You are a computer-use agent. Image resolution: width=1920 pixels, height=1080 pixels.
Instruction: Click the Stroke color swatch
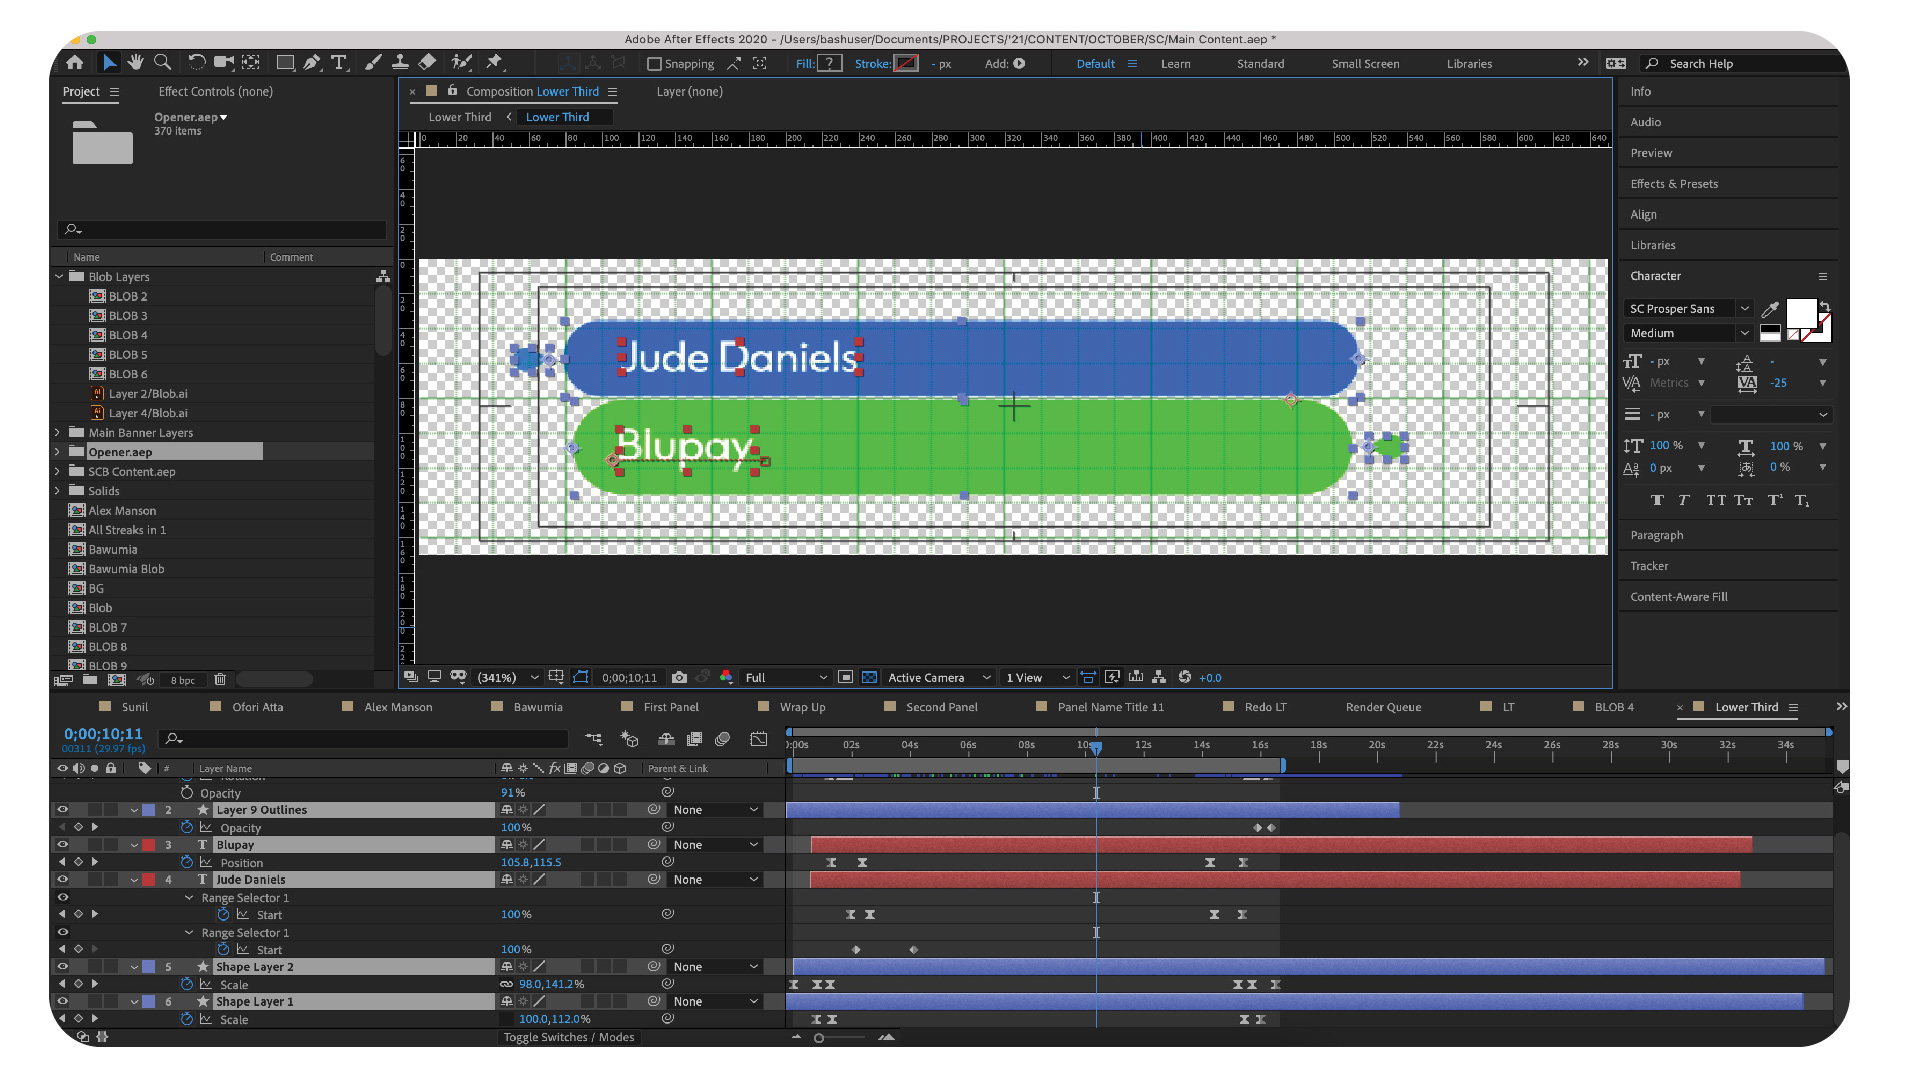pos(906,63)
